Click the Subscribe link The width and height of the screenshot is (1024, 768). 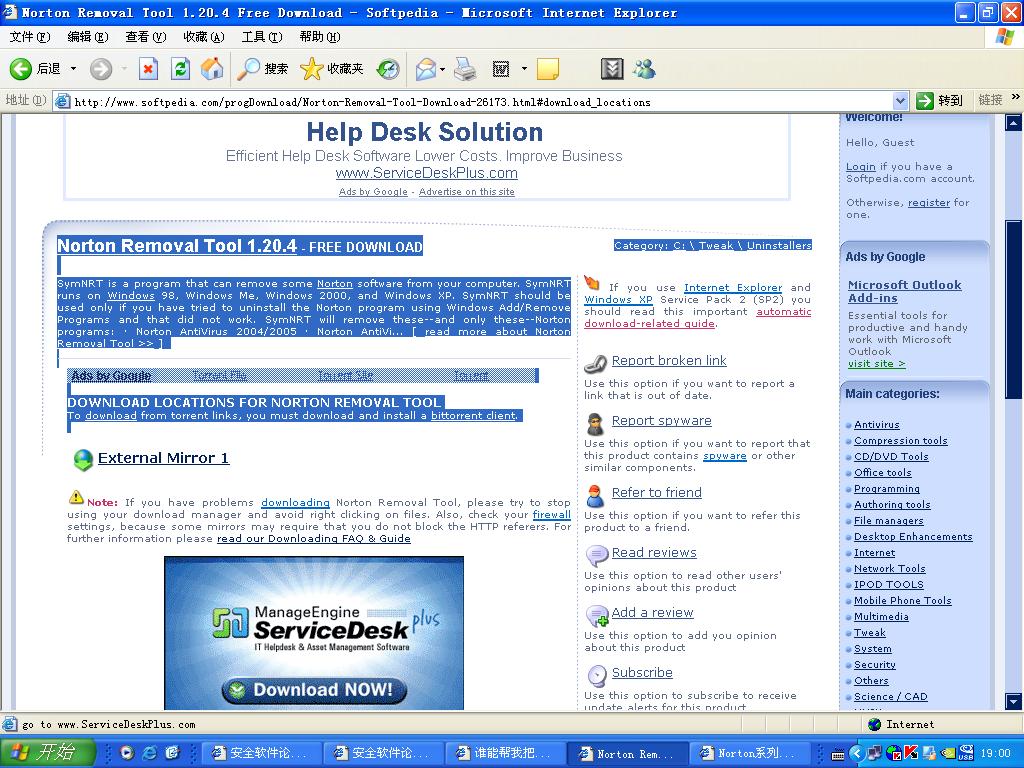pos(642,673)
